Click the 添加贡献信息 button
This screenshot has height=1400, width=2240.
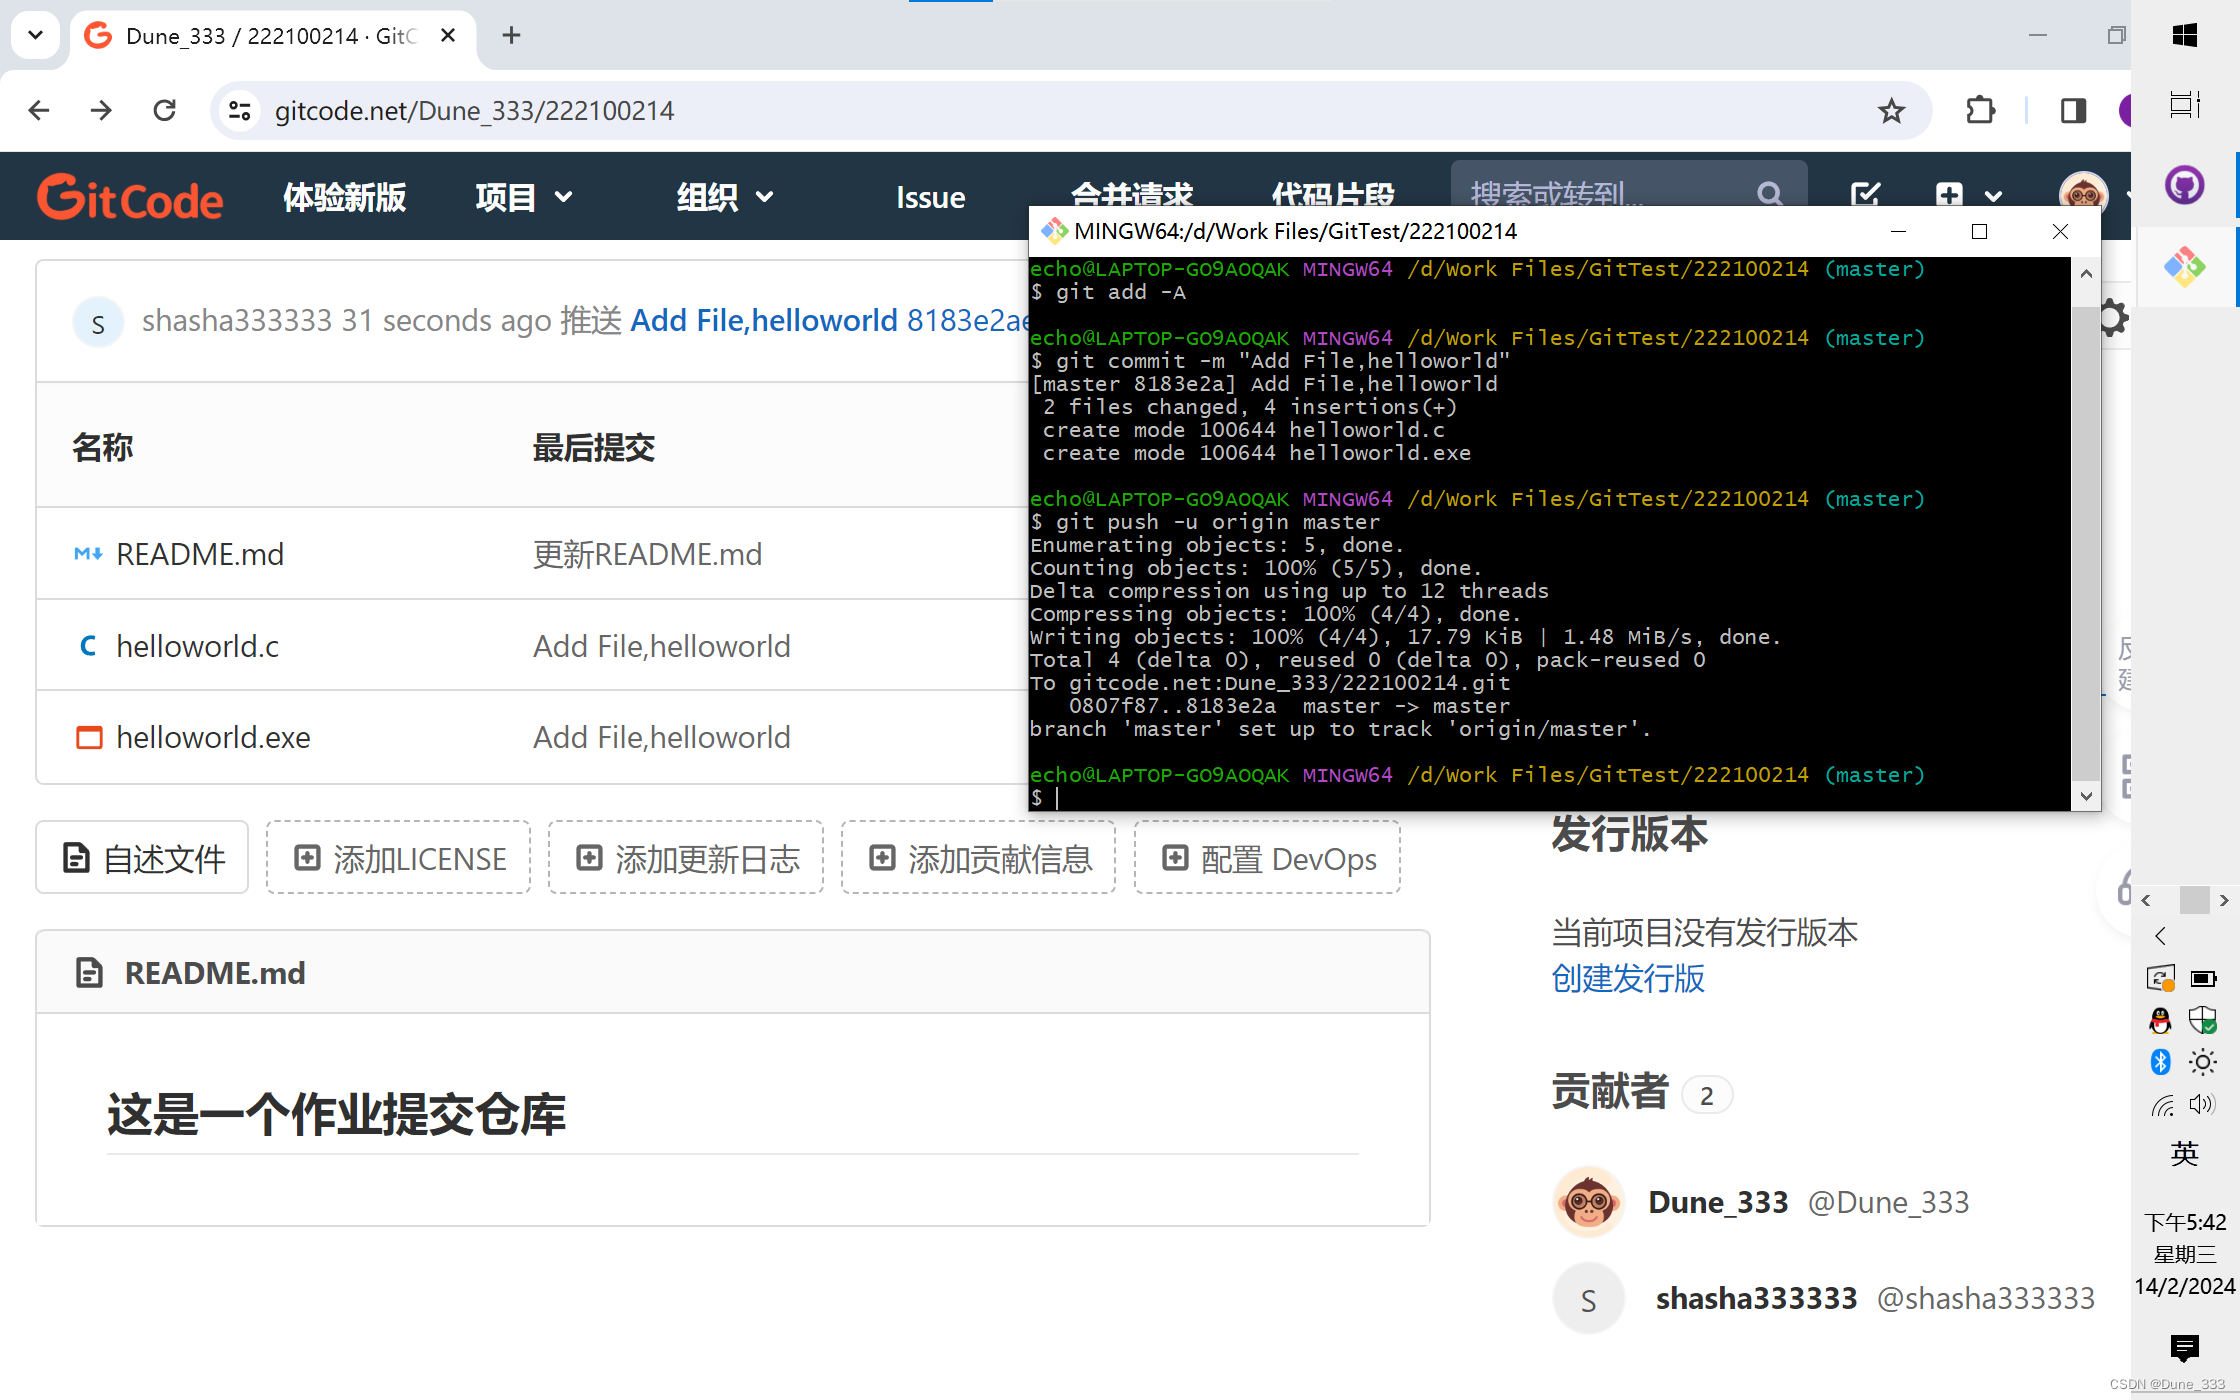[978, 858]
